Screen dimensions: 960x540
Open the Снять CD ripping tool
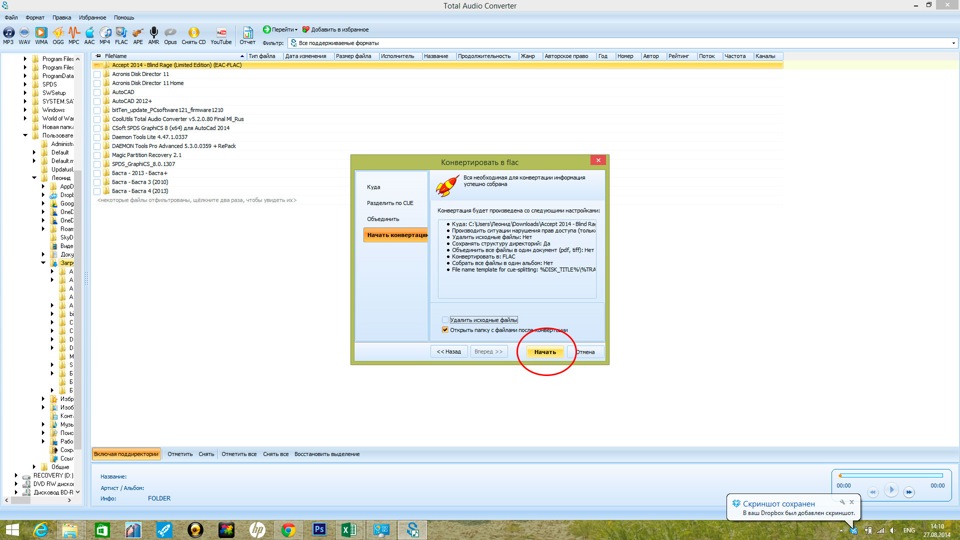pyautogui.click(x=193, y=36)
